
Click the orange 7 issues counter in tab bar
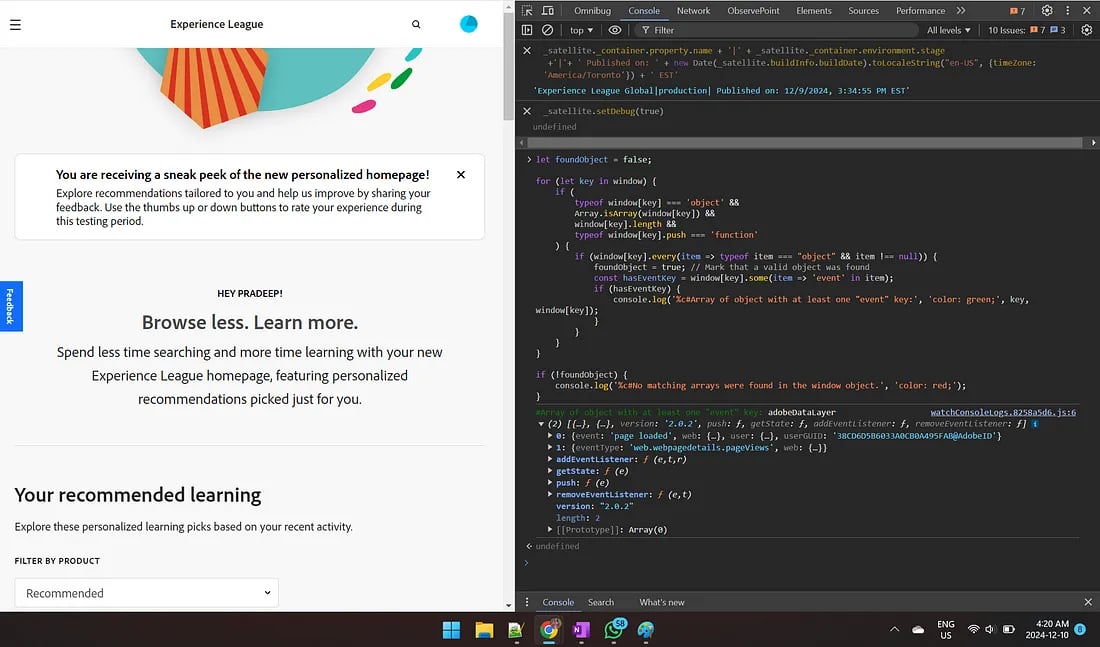[1017, 11]
